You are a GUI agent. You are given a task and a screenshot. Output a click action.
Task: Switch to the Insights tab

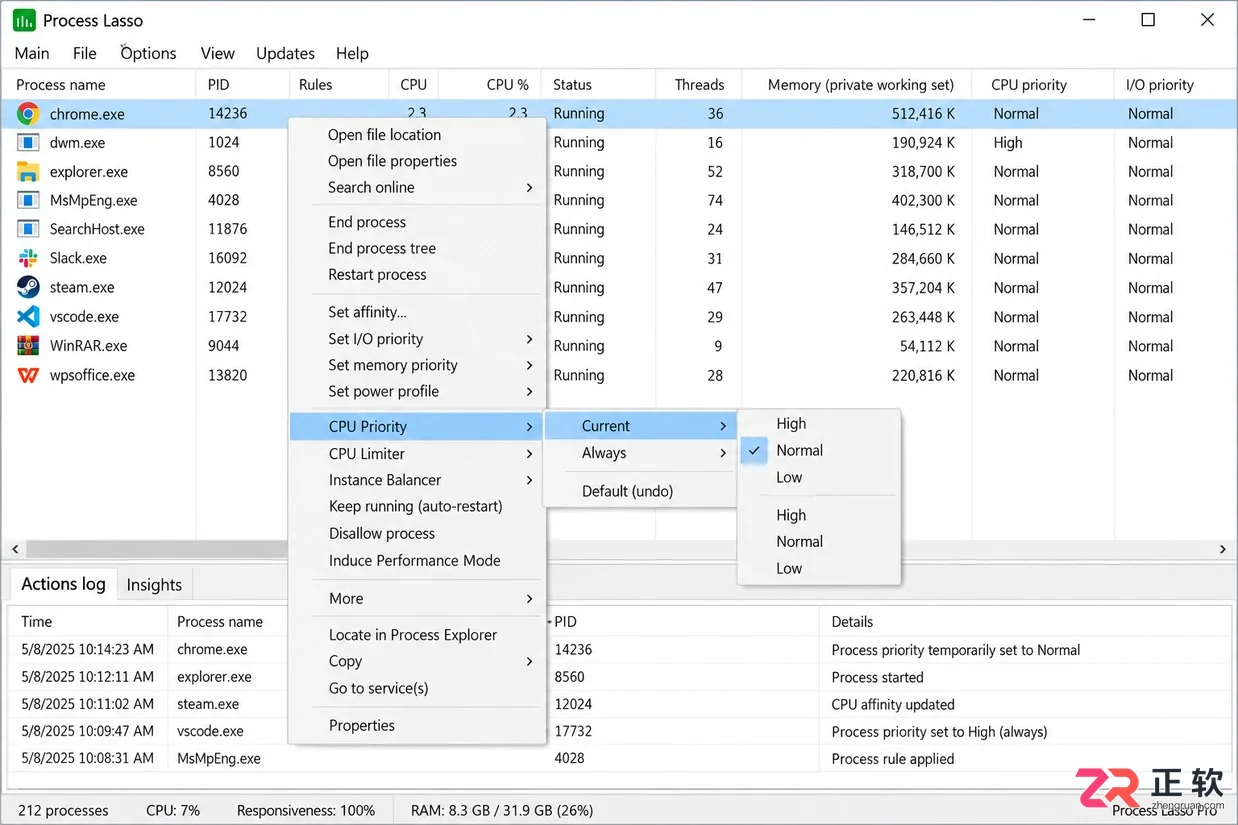[154, 585]
